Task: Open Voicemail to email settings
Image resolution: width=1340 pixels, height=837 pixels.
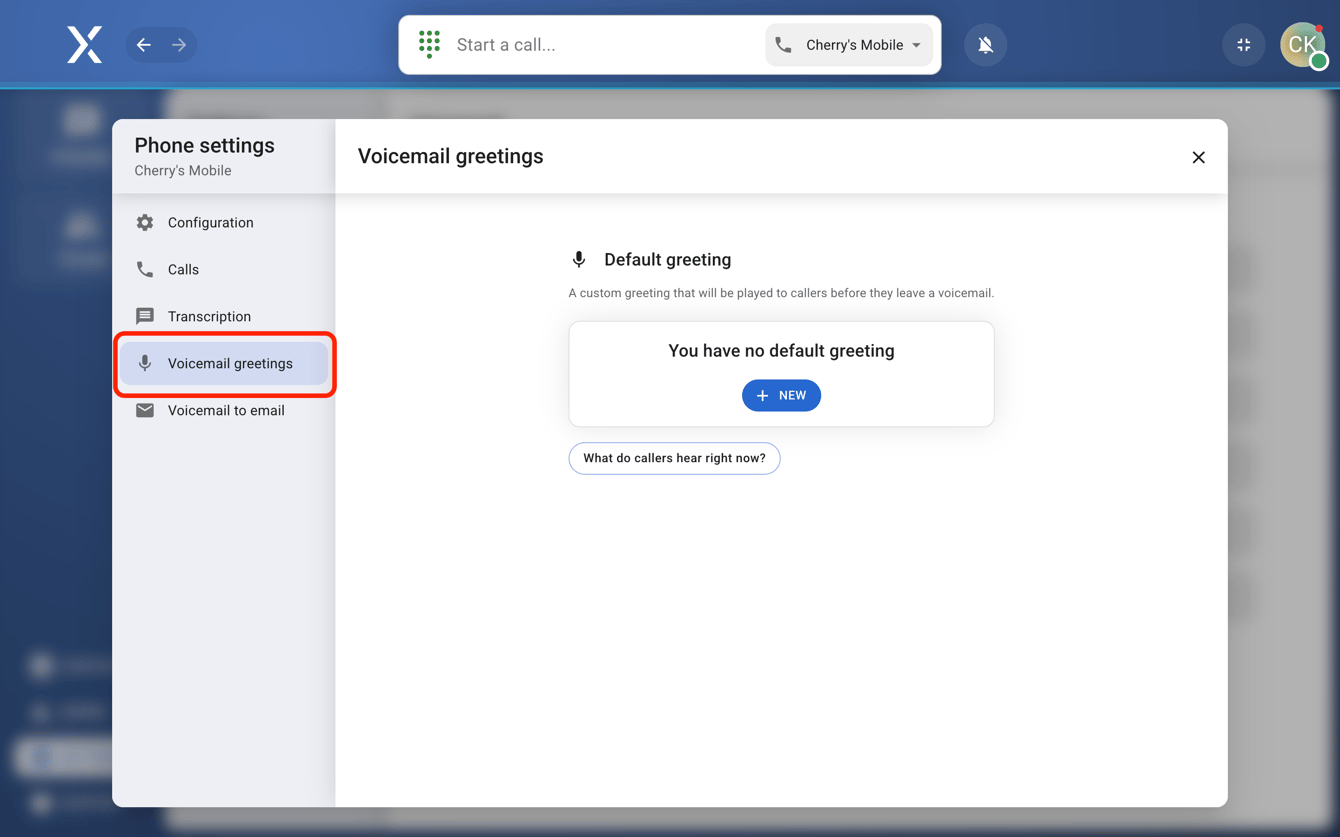Action: (x=226, y=411)
